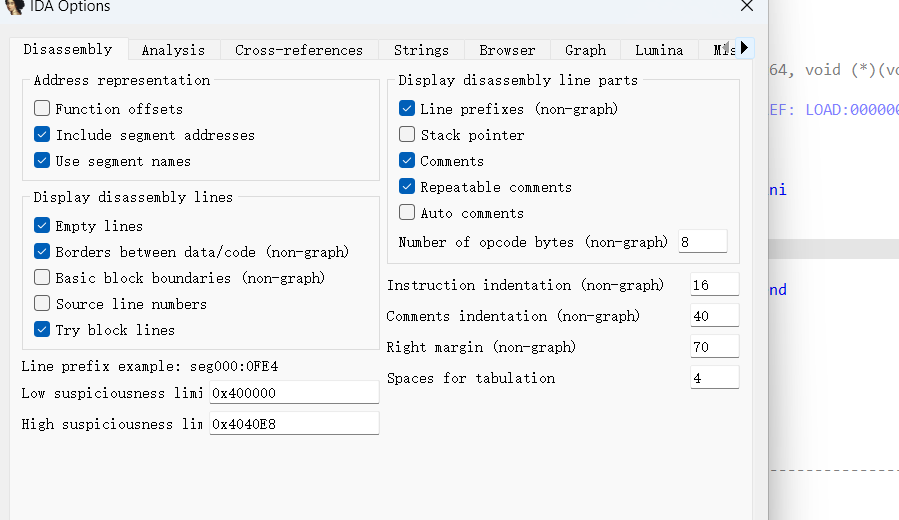Focus the Low suspiciousness limit field
Viewport: 899px width, 520px height.
(x=293, y=393)
